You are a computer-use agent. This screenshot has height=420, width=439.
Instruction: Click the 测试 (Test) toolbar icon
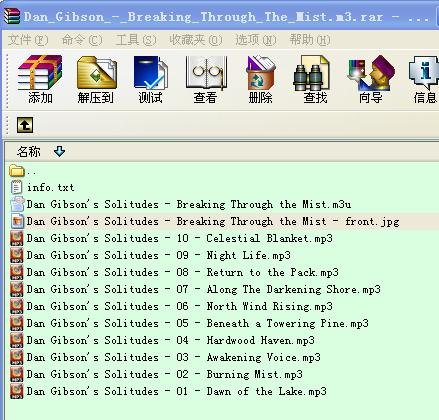pos(150,73)
